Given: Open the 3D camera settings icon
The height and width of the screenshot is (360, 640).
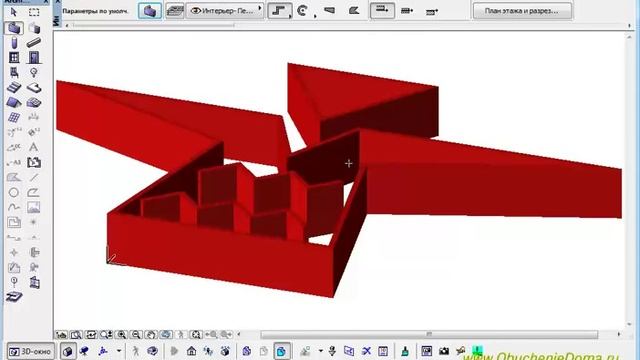Looking at the screenshot, I should 84,351.
